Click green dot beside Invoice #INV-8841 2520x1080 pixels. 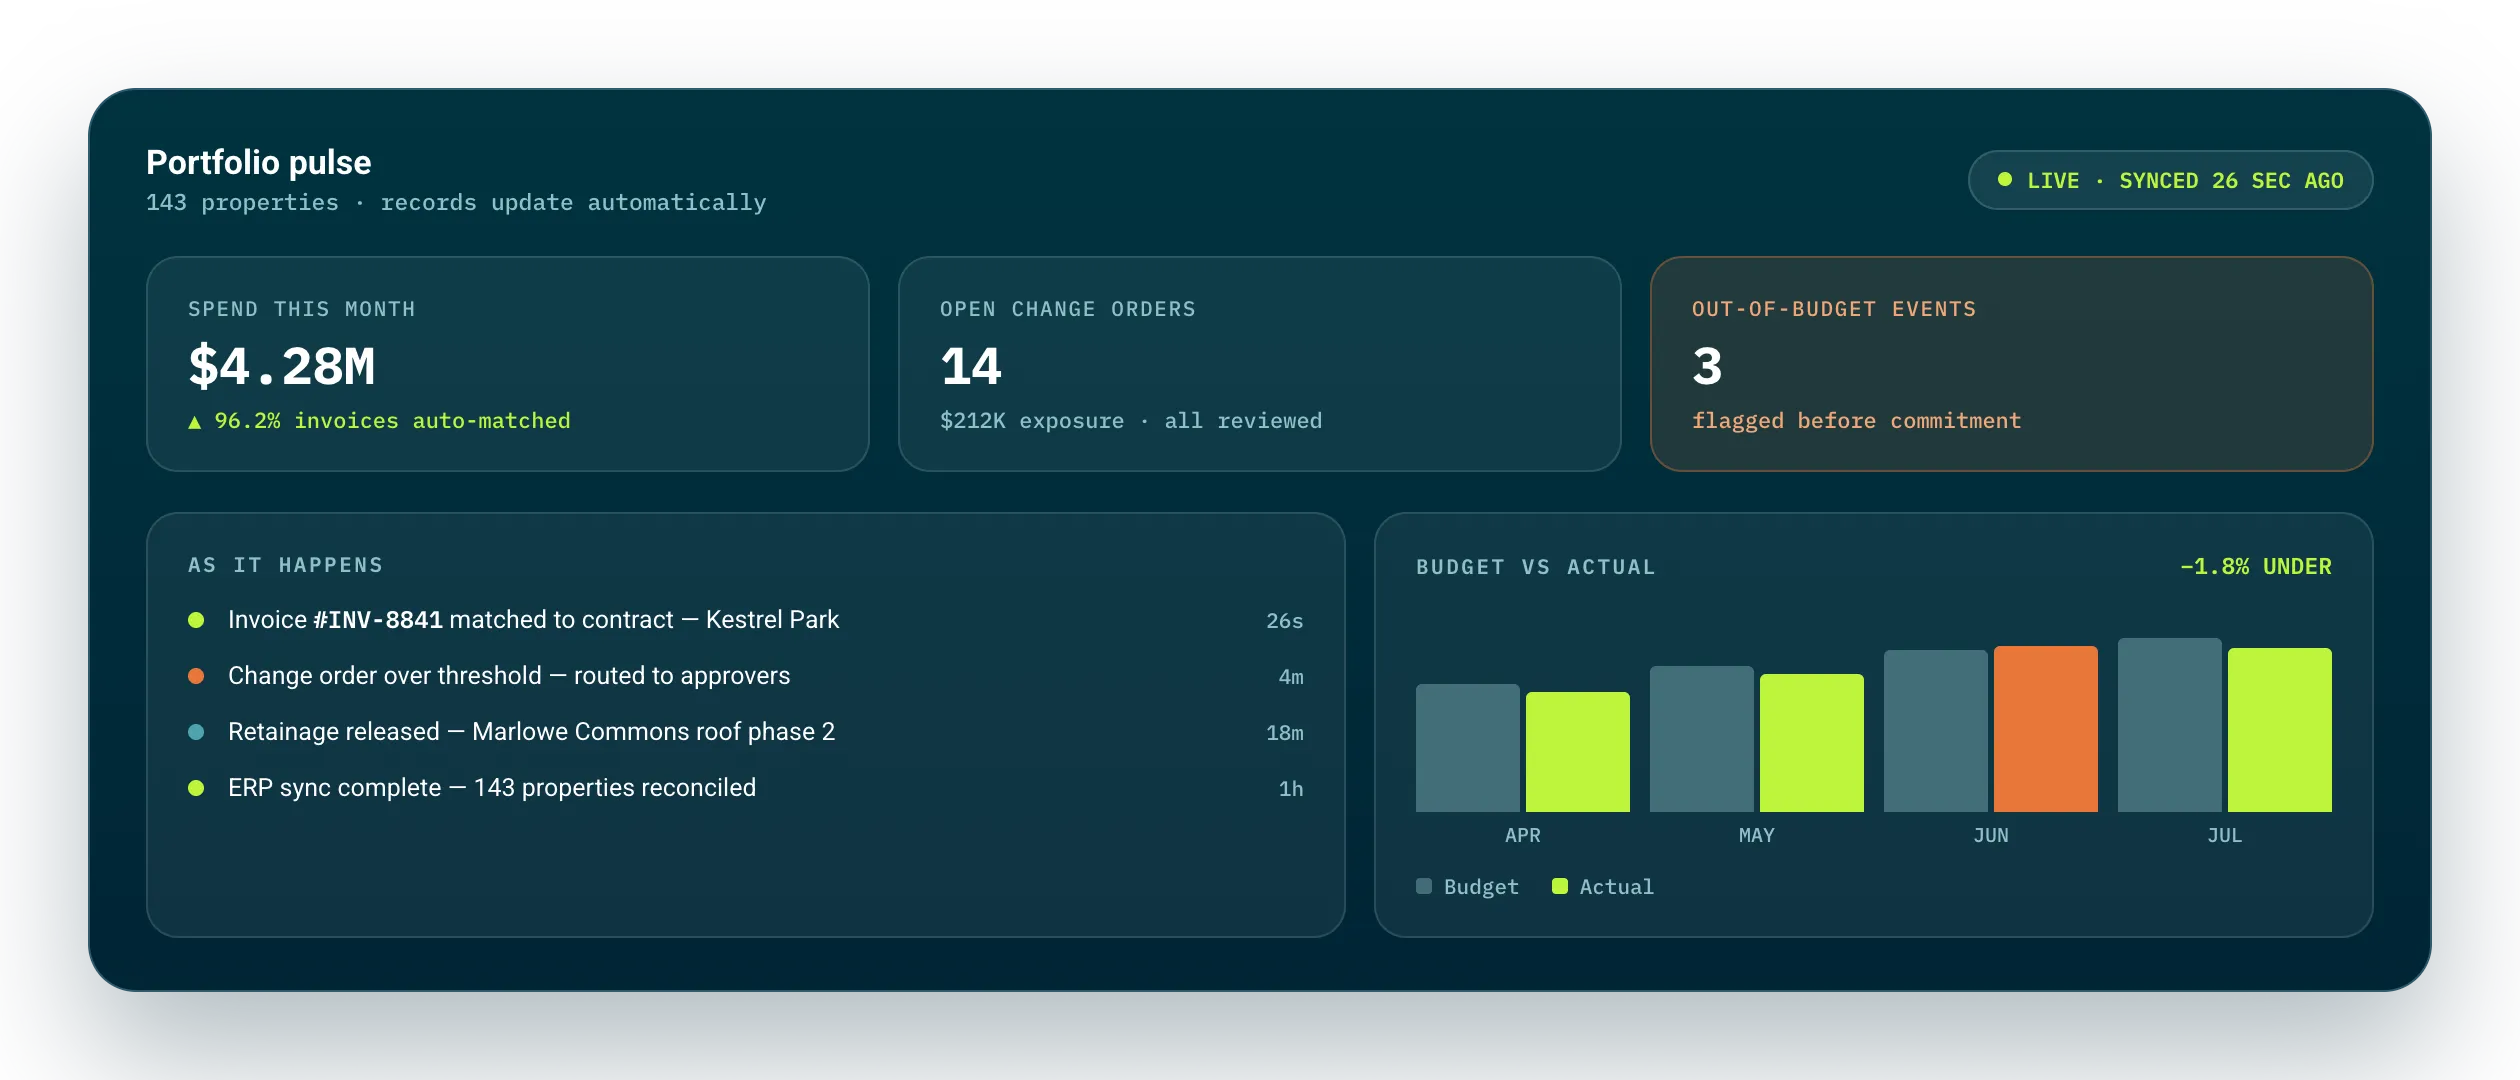pos(196,620)
